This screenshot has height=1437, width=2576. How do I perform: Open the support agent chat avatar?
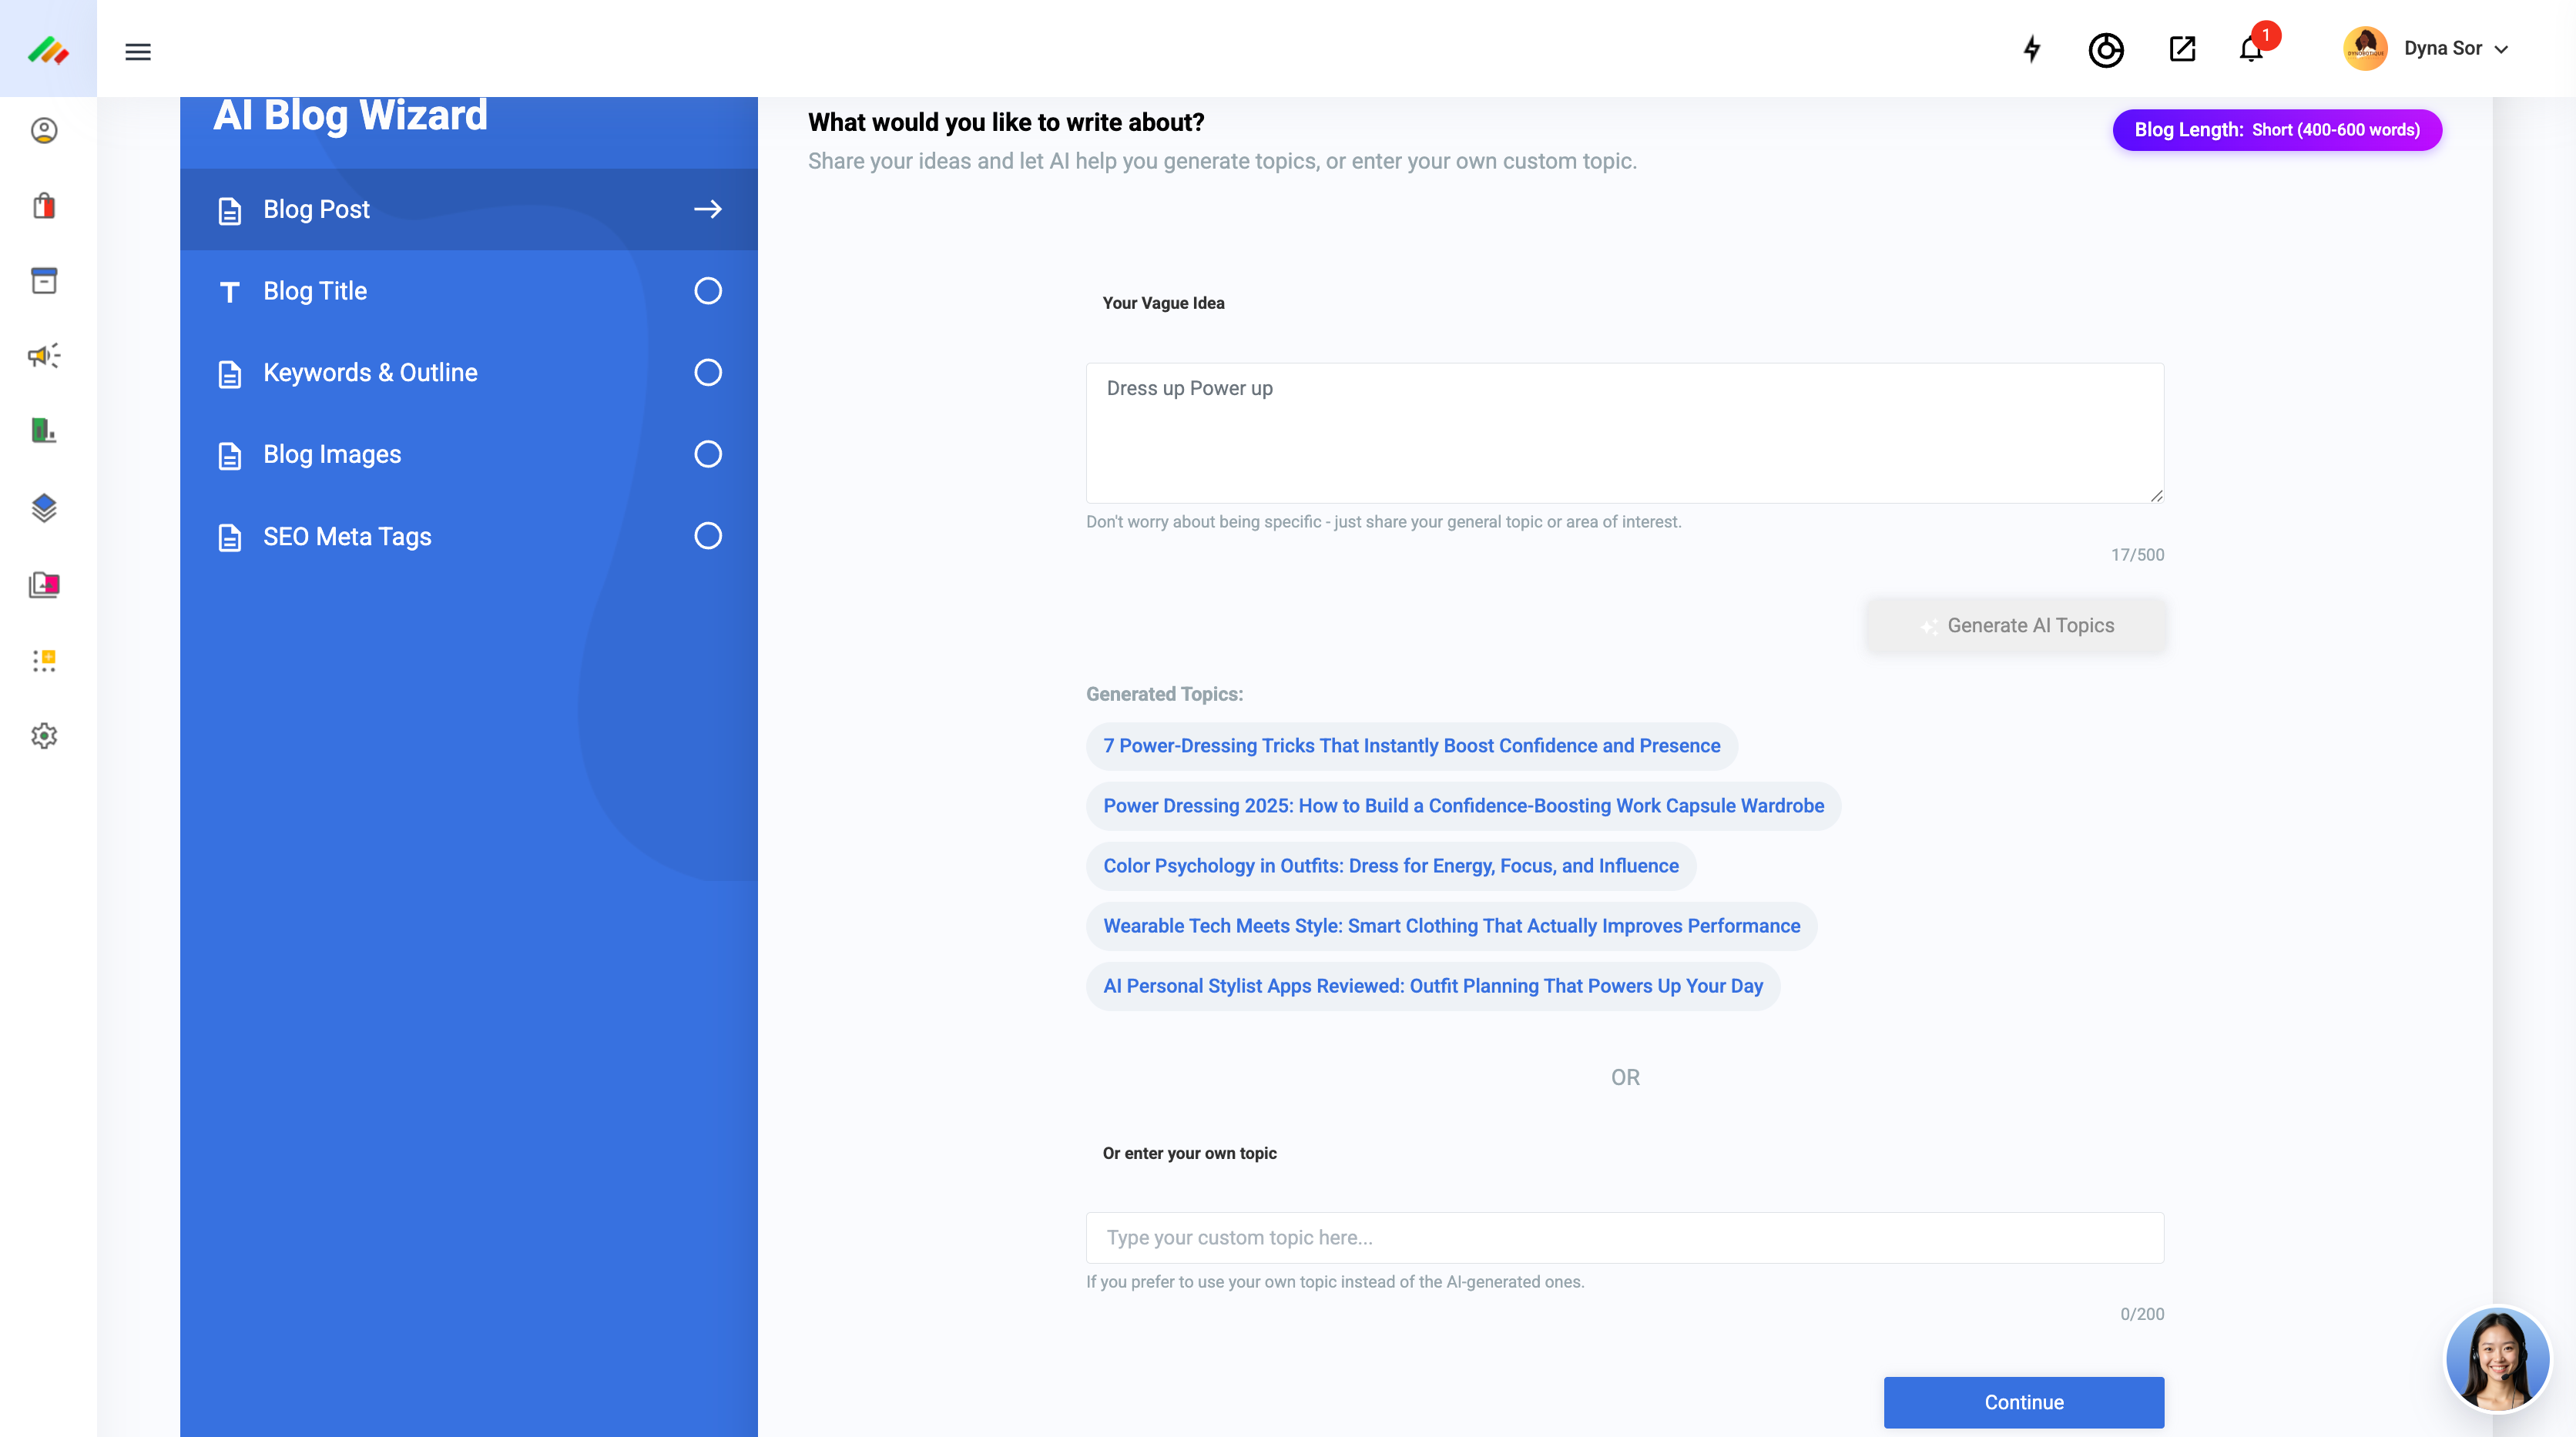(2497, 1360)
